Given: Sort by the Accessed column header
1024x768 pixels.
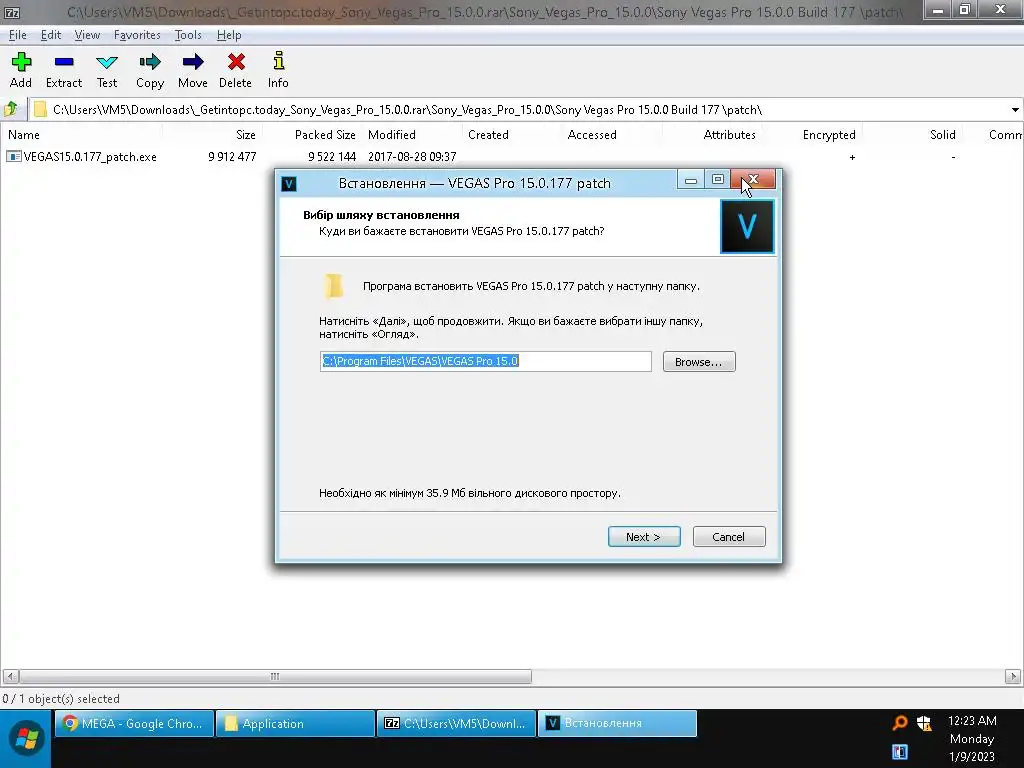Looking at the screenshot, I should click(592, 135).
